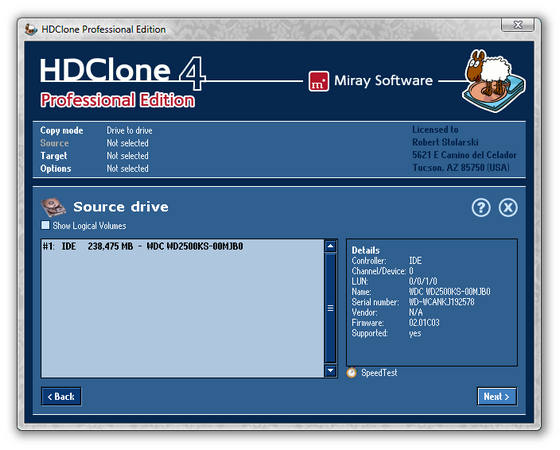Start the SpeedTest link

(379, 373)
